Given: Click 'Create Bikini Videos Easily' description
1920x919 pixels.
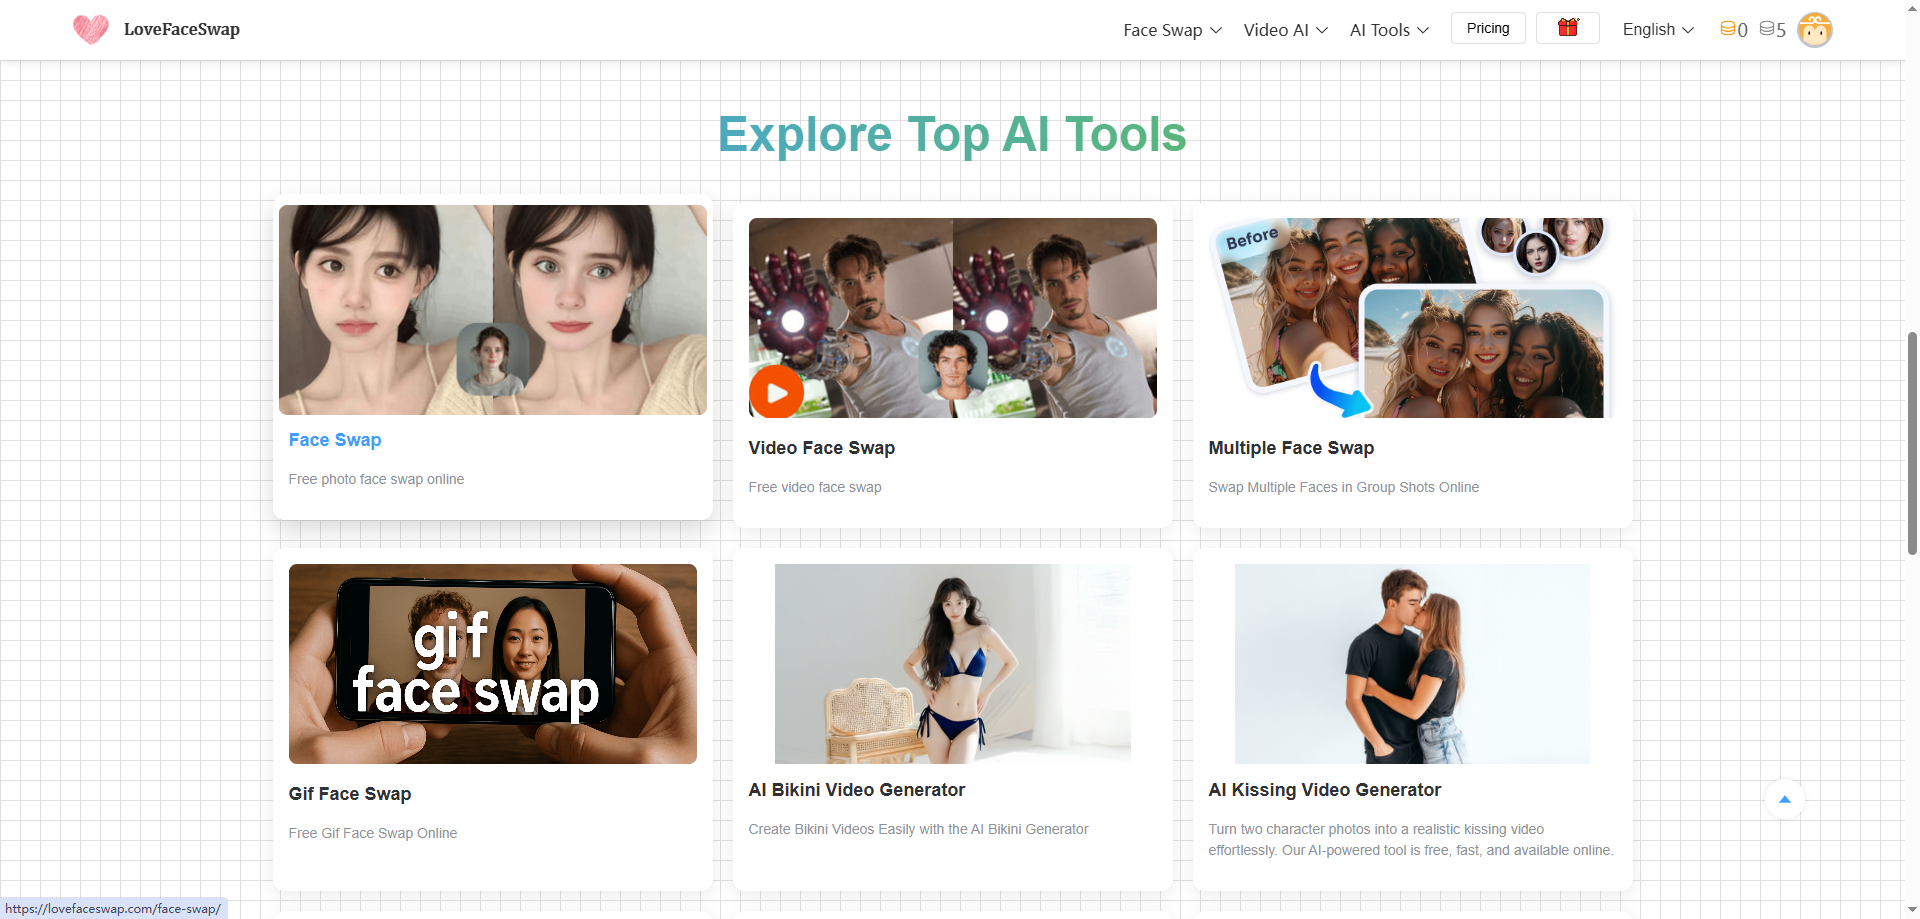Looking at the screenshot, I should pos(918,829).
